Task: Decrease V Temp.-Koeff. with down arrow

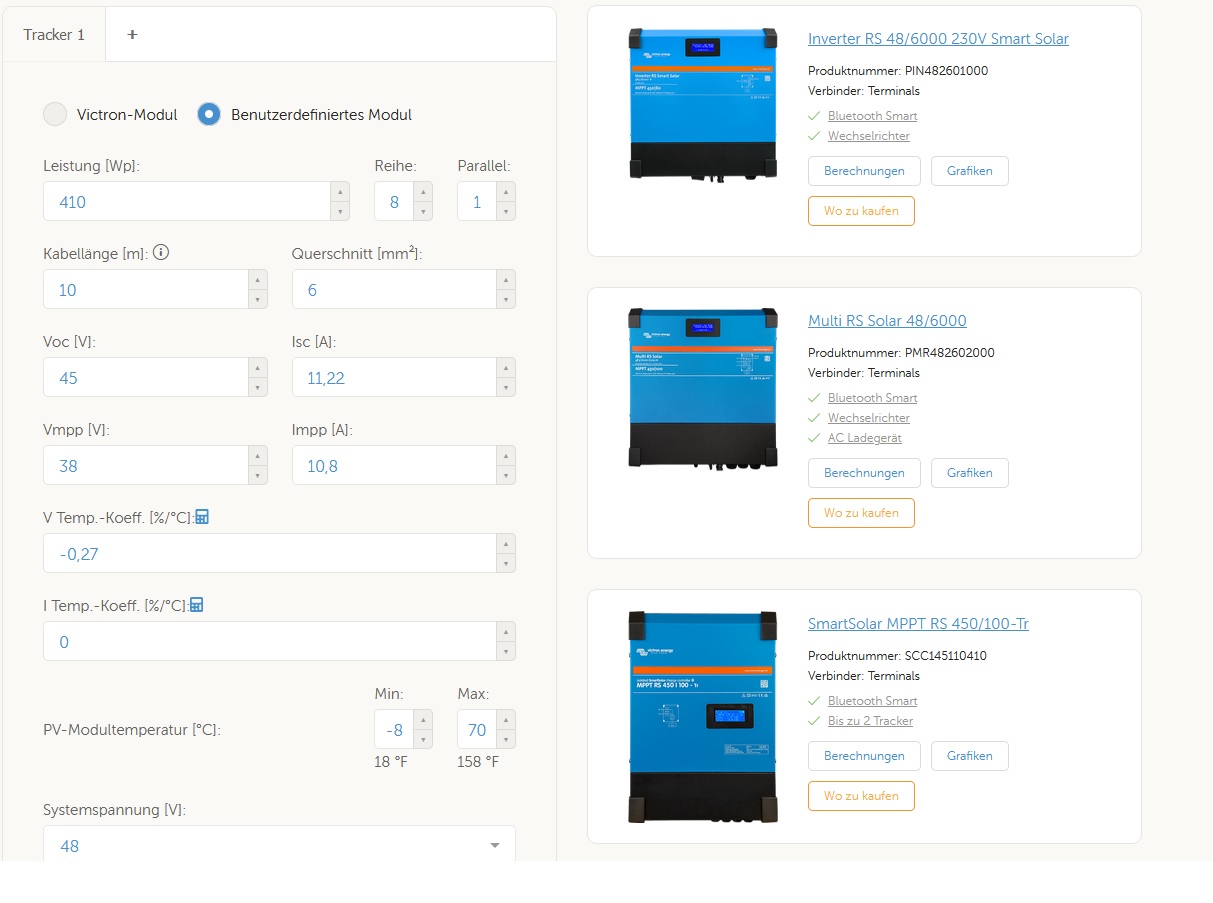Action: click(506, 563)
